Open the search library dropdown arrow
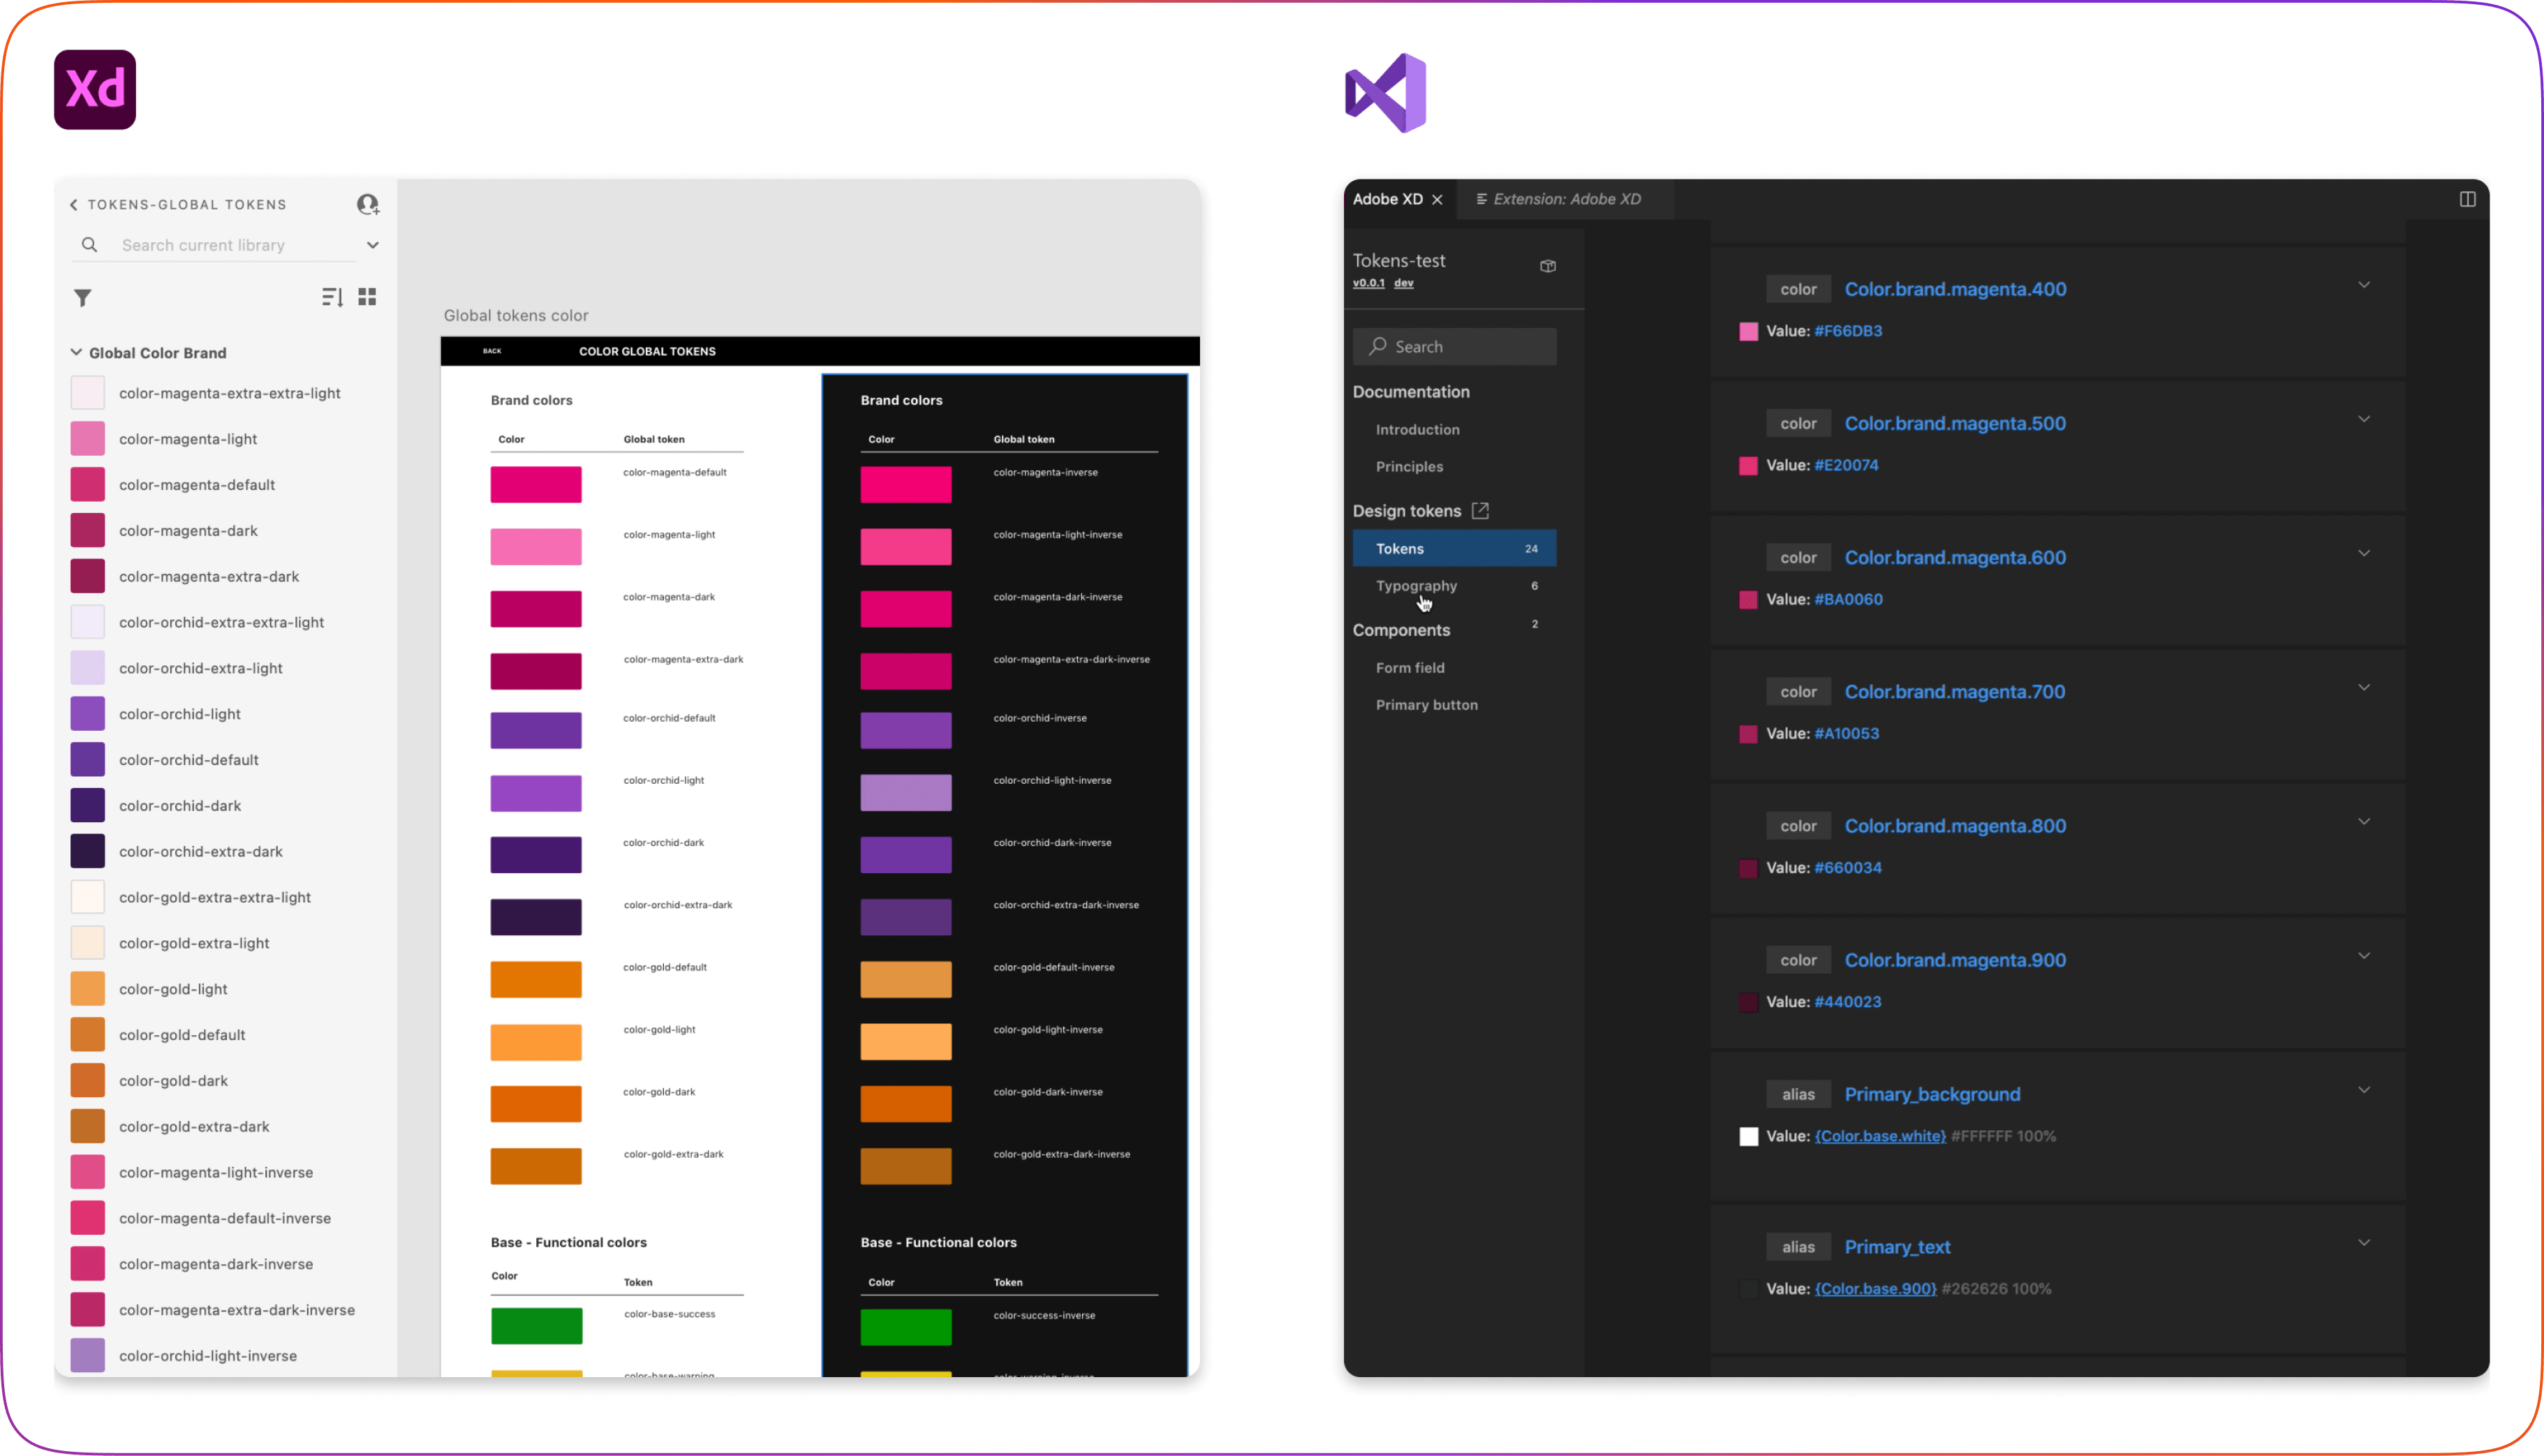Screen dimensions: 2544x1456 373,245
